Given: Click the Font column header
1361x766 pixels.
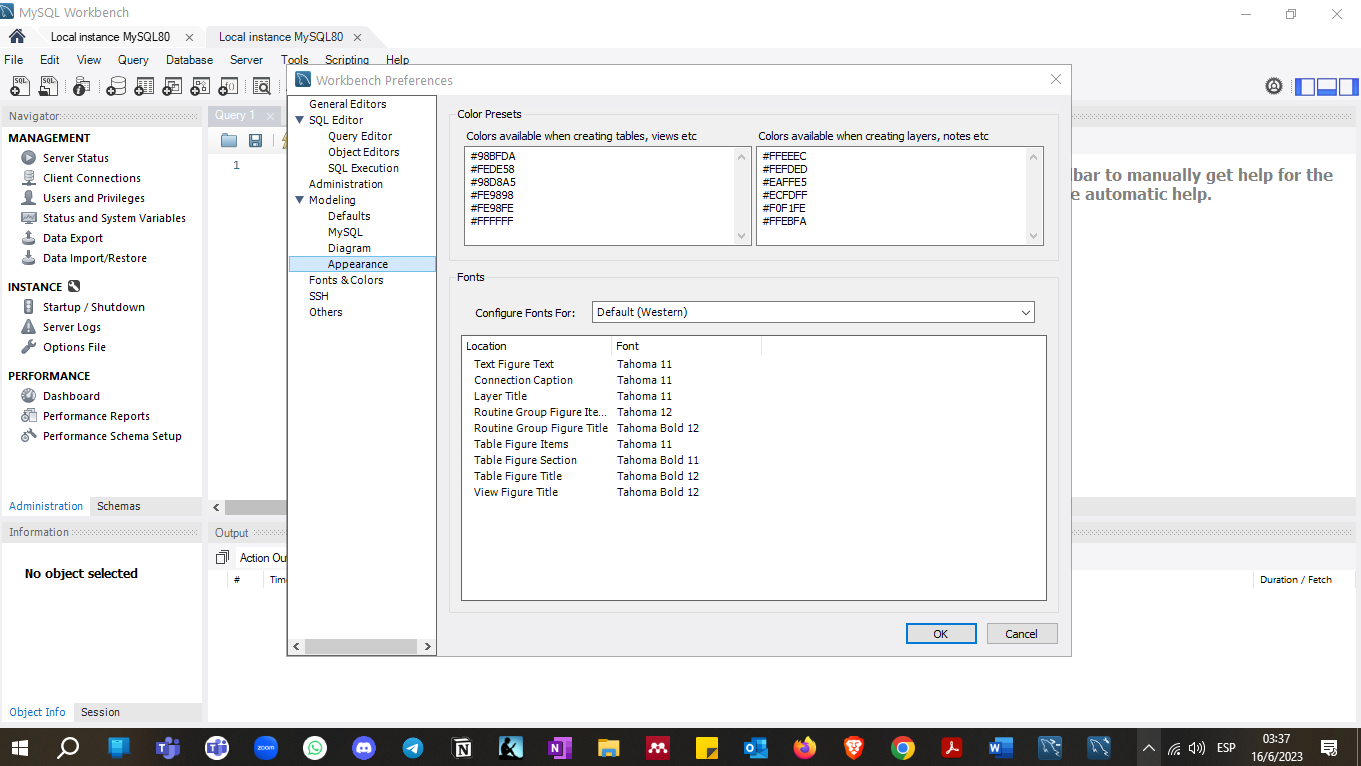Looking at the screenshot, I should coord(687,346).
